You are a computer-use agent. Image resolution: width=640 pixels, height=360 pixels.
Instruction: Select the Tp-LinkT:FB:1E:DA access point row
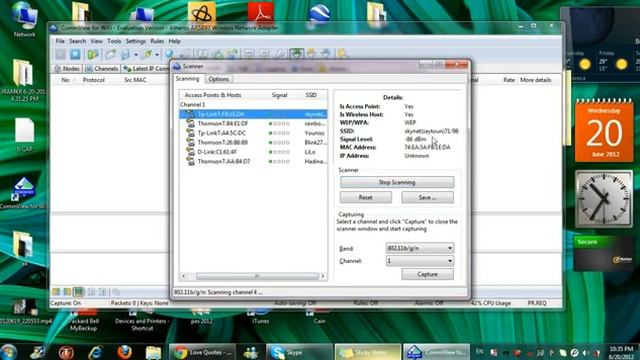253,114
